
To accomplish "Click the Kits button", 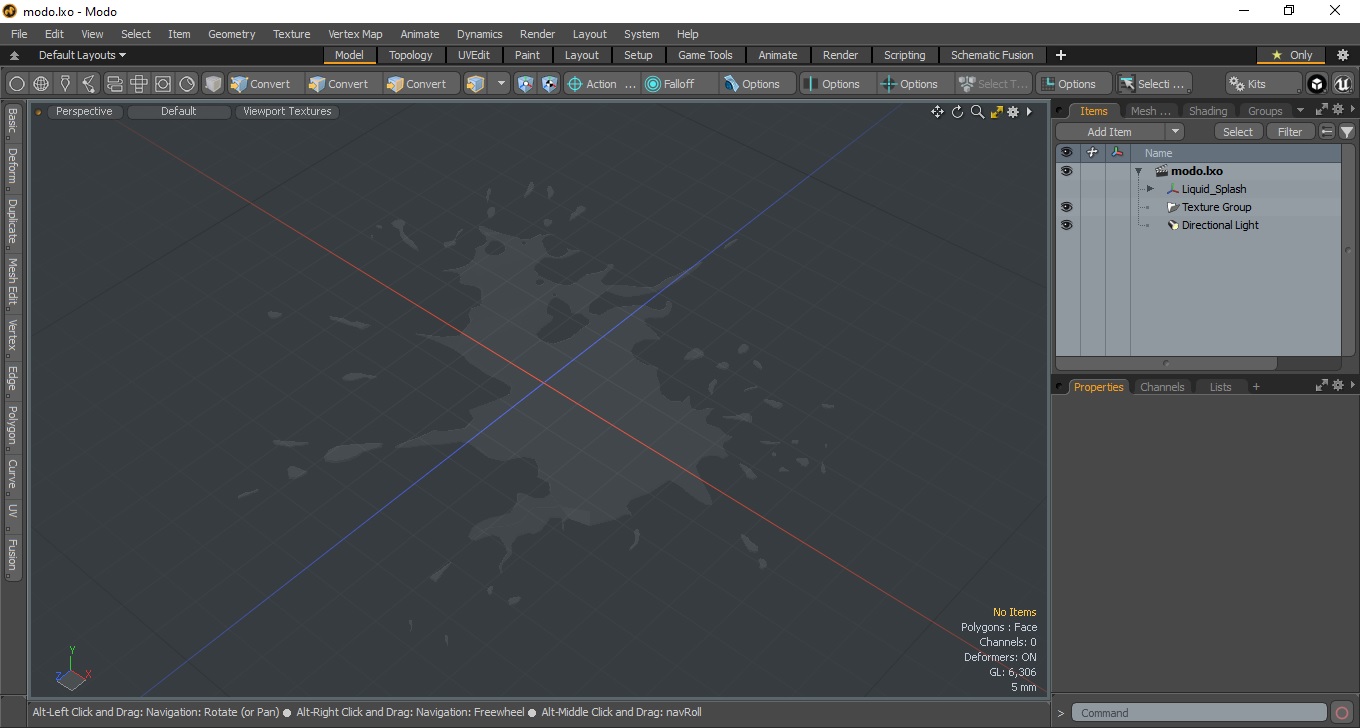I will click(x=1264, y=84).
